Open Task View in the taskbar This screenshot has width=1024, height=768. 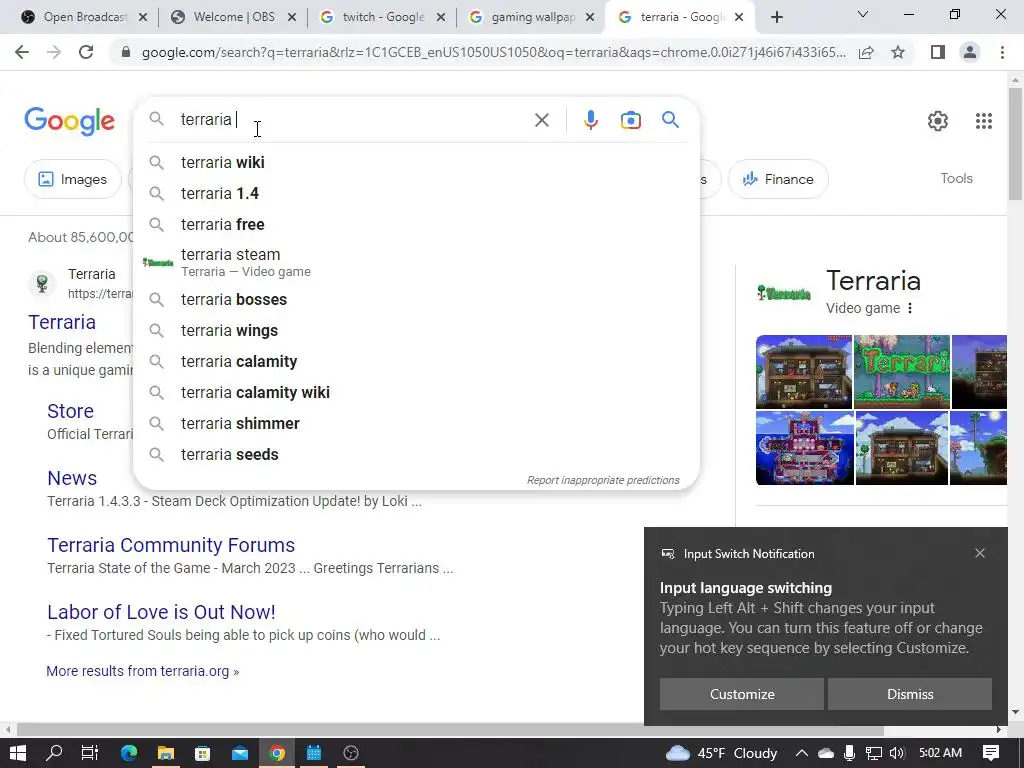[89, 753]
